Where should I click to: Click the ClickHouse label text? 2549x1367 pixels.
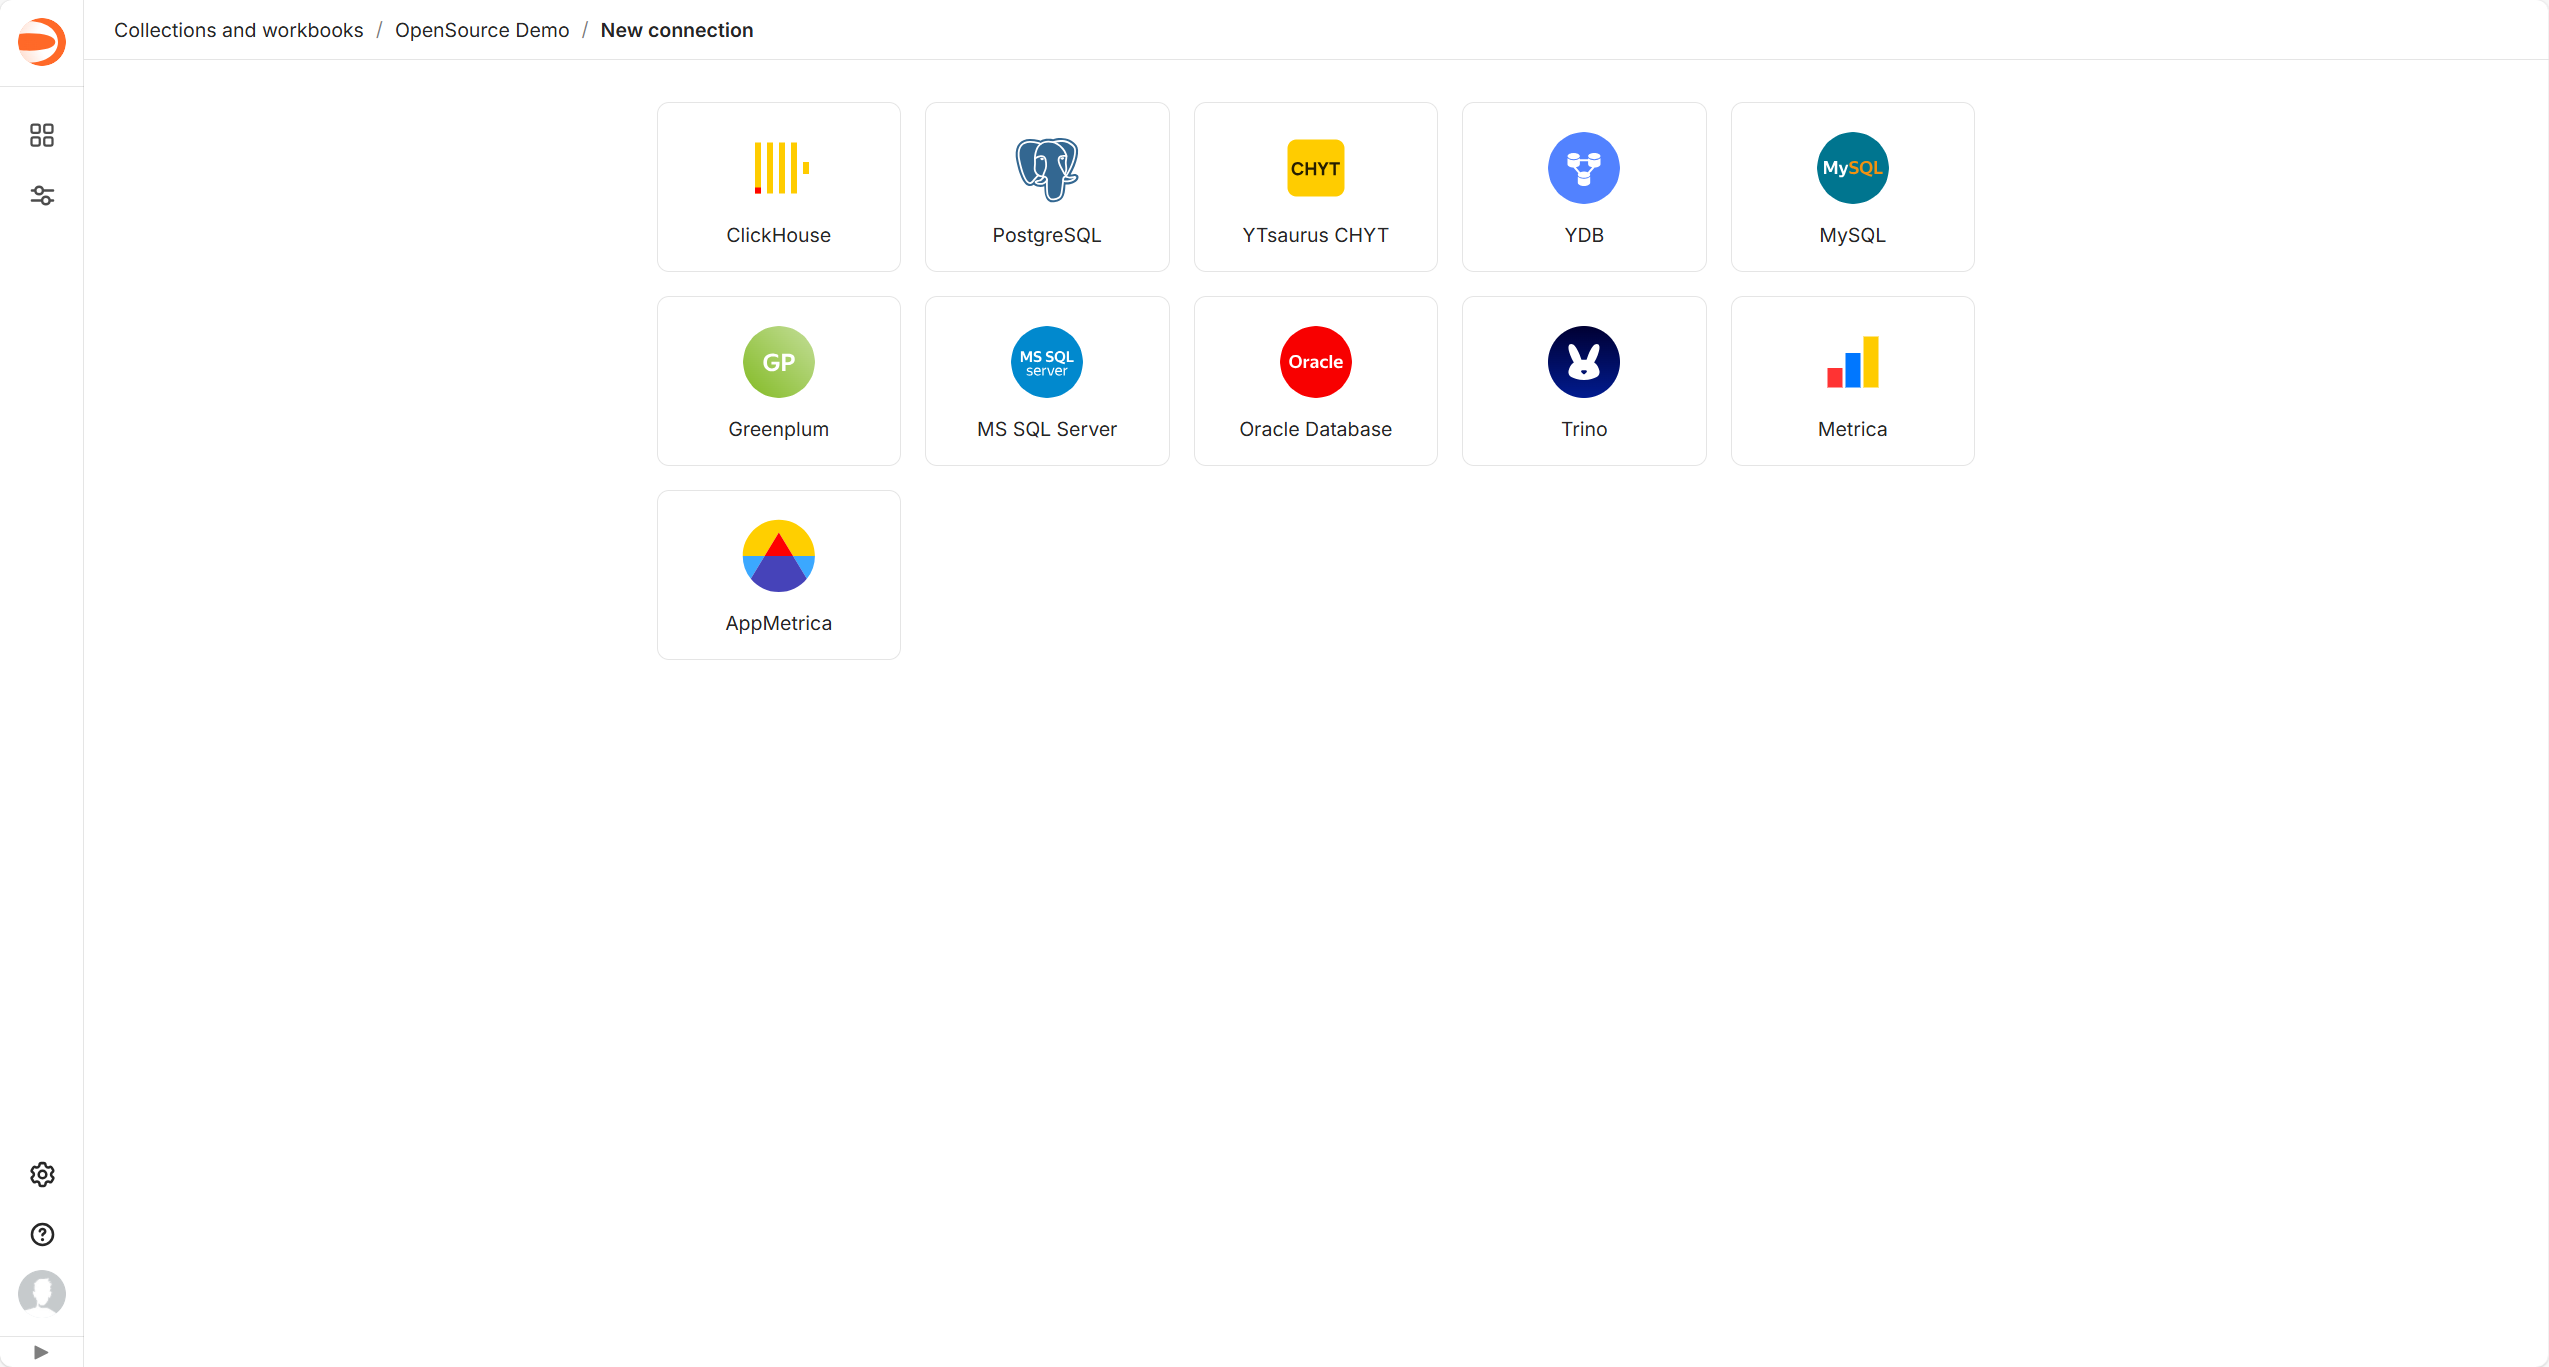(779, 235)
